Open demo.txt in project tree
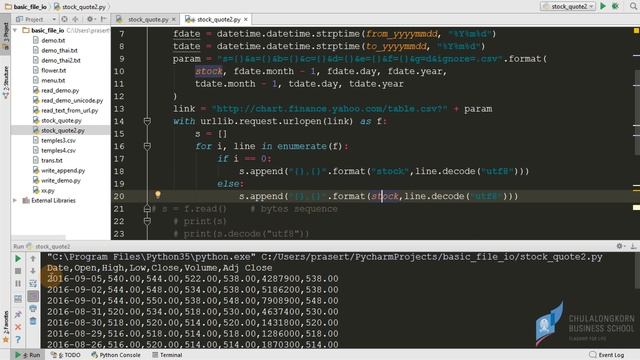 click(53, 40)
